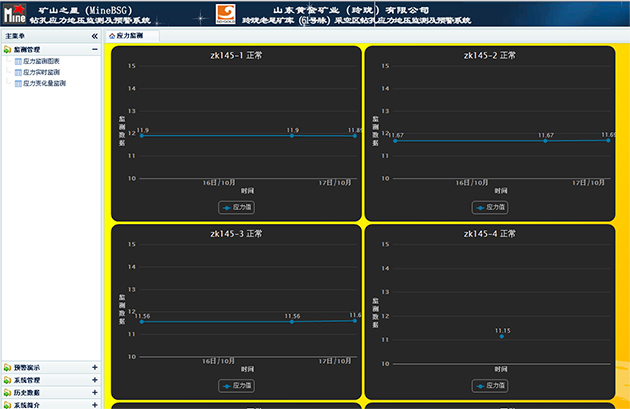Expand the 历史数据 section
This screenshot has height=409, width=630.
[95, 392]
